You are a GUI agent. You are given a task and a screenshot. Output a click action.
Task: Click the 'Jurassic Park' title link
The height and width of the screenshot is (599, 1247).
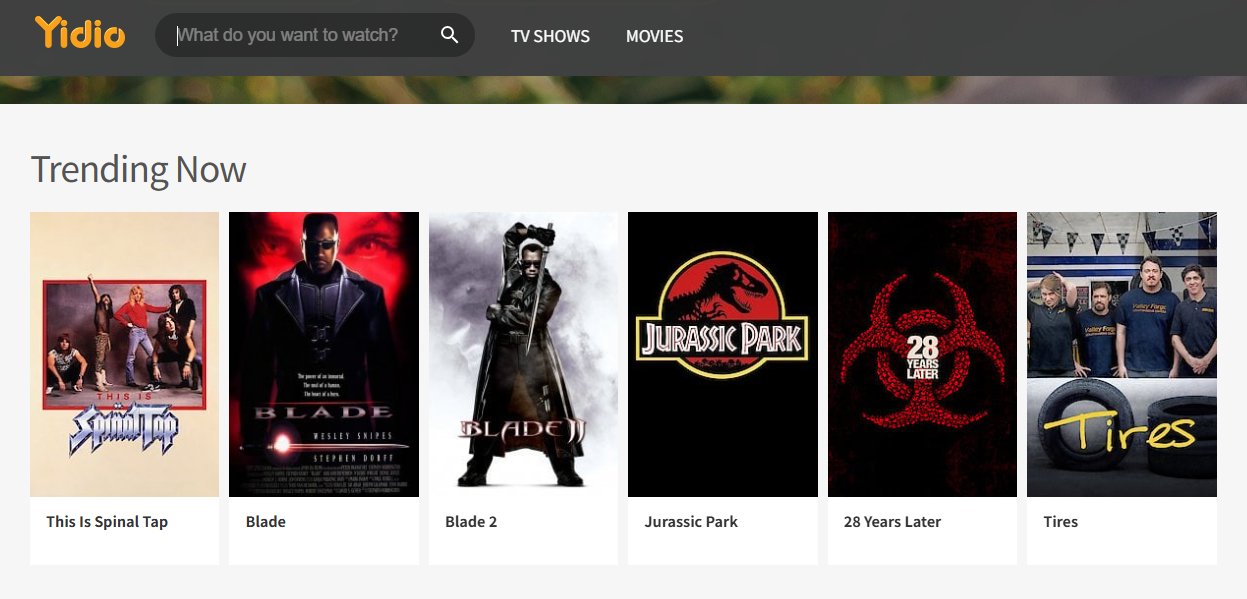pyautogui.click(x=691, y=522)
